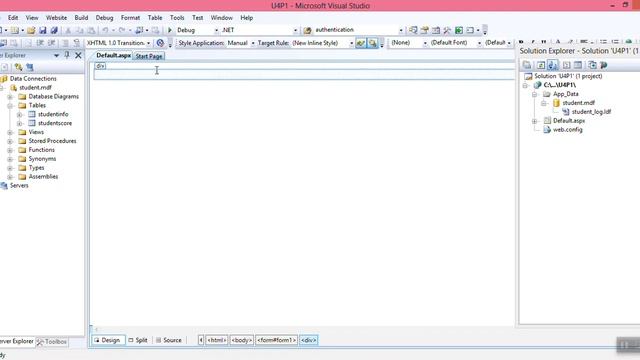Start debugging with the green play arrow

pos(170,30)
